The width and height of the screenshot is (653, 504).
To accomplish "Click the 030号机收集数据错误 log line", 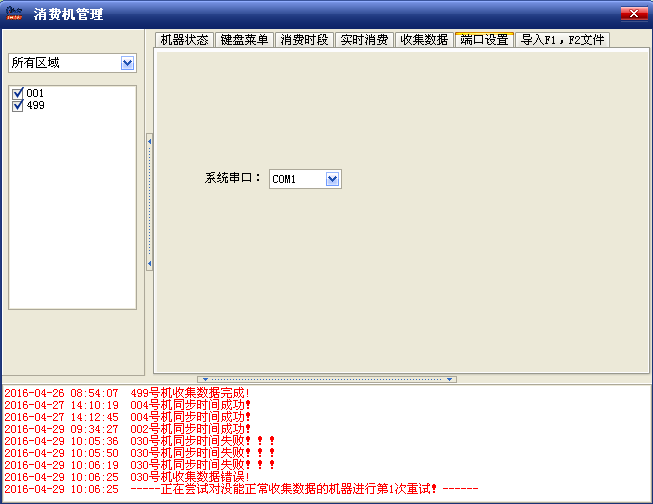I will [x=189, y=477].
